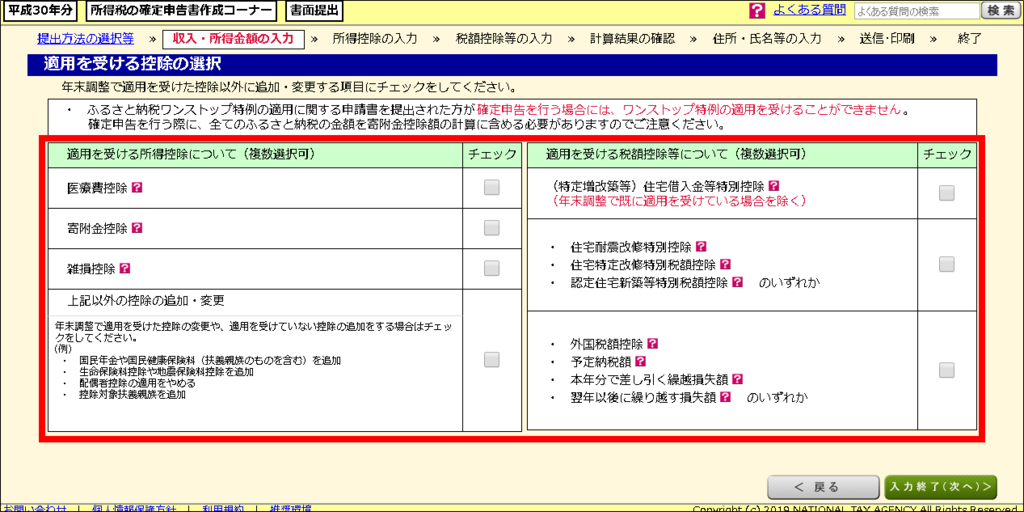Click the 終了 step text

click(969, 39)
